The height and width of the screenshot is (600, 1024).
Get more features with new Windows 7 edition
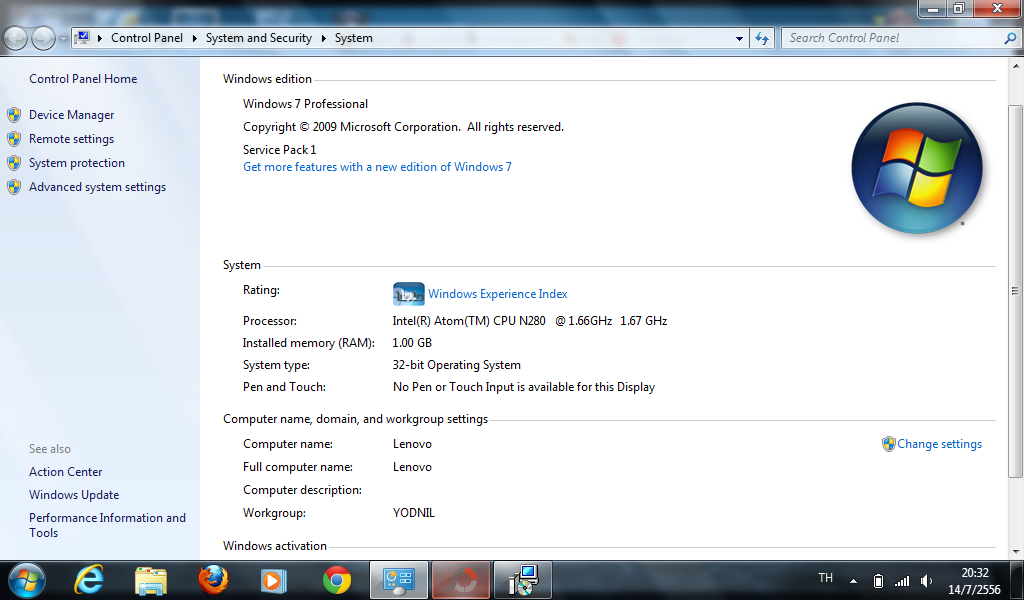(x=377, y=167)
